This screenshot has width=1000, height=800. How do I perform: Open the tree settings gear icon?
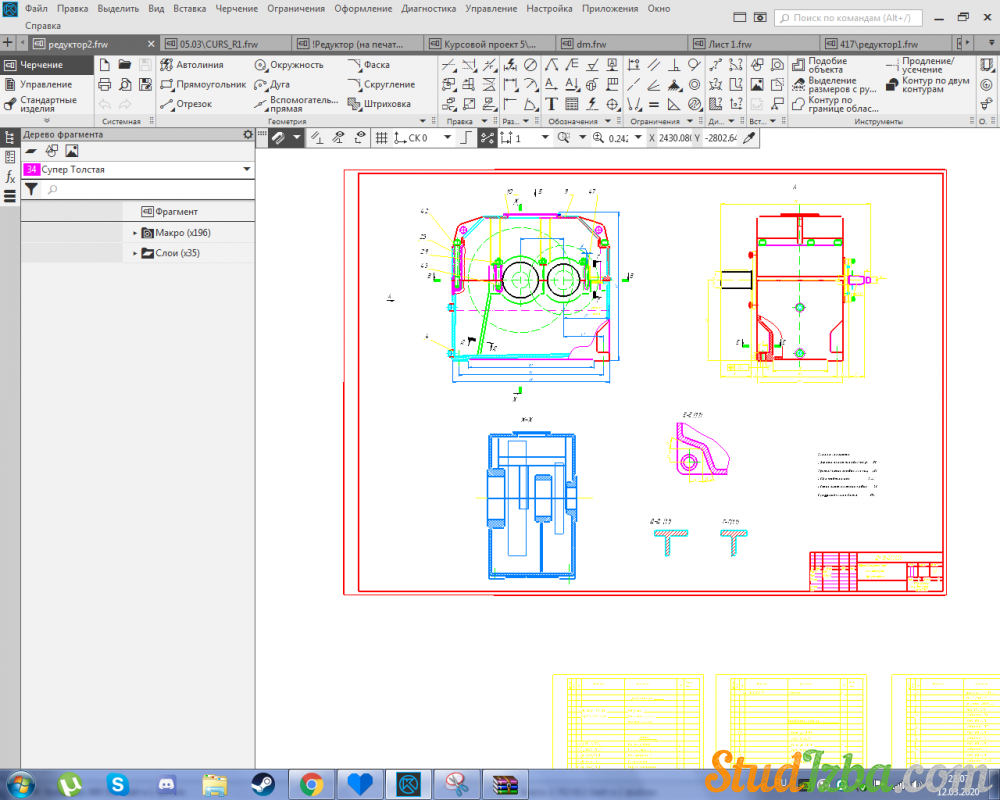tap(248, 134)
